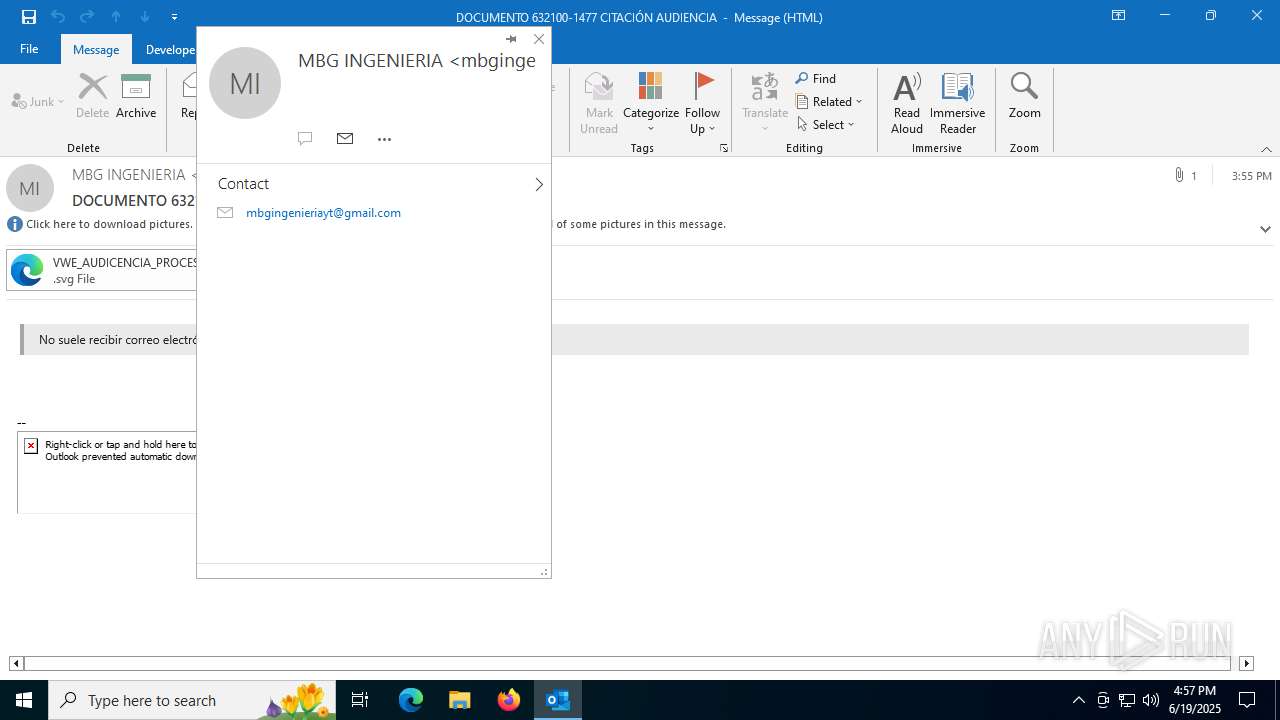
Task: Click the attachment paperclip indicator
Action: [x=1185, y=176]
